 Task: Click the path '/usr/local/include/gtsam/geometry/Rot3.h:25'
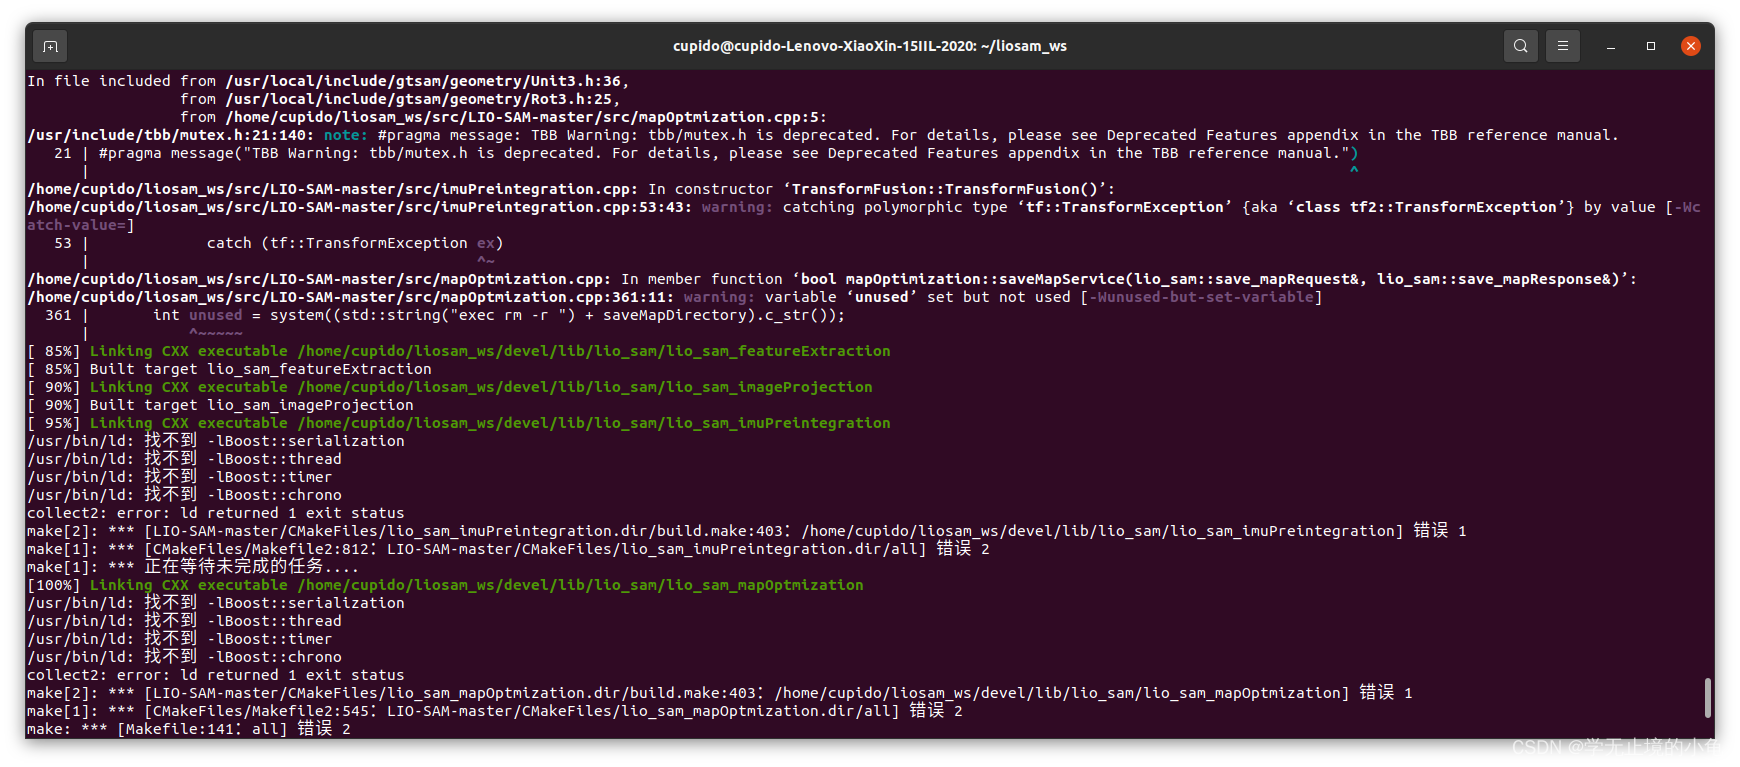click(418, 99)
